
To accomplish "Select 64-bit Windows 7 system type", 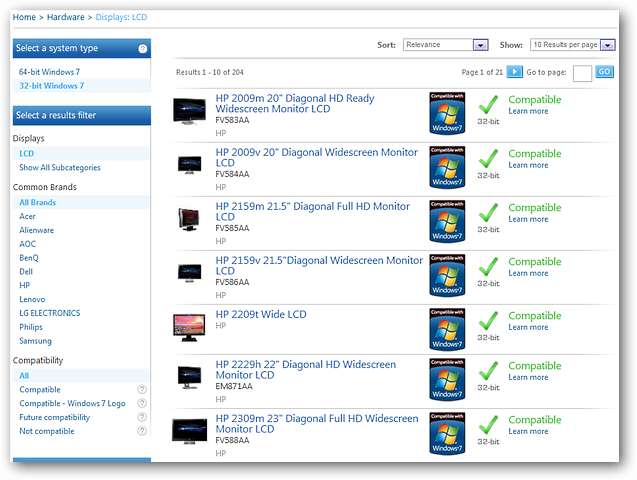I will [50, 72].
